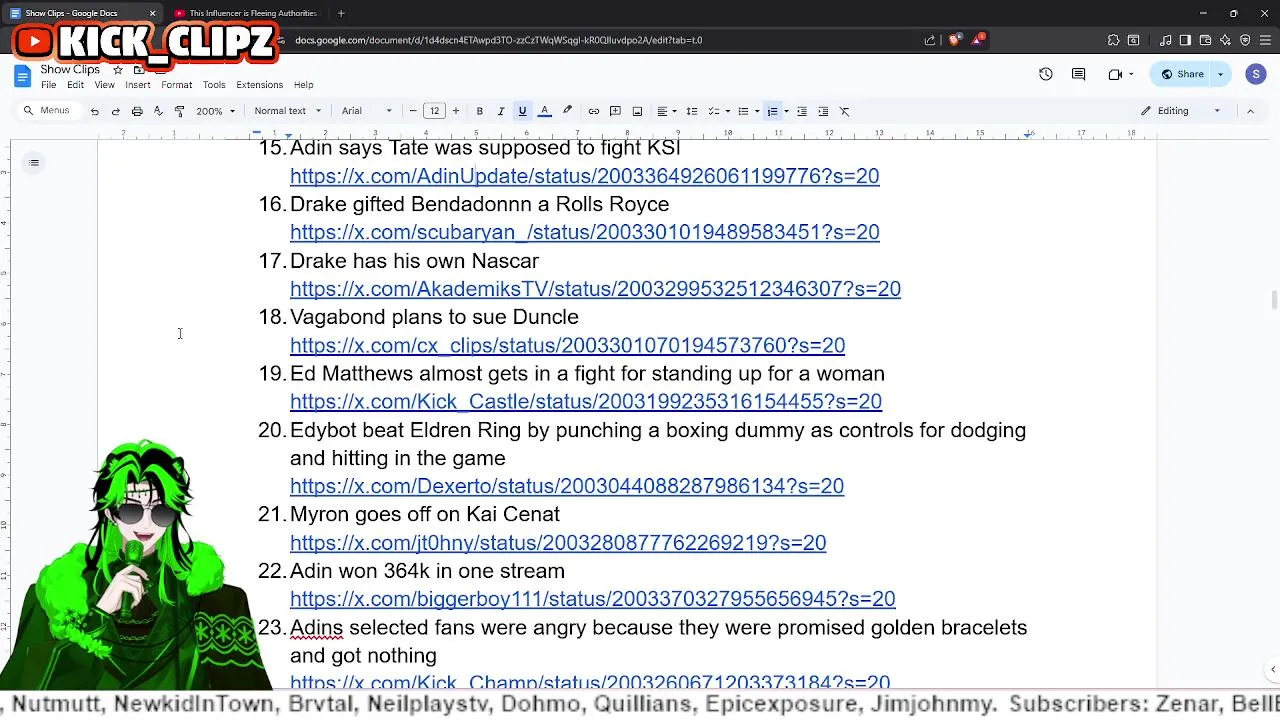
Task: Click the Undo arrow in Docs toolbar
Action: (x=94, y=111)
